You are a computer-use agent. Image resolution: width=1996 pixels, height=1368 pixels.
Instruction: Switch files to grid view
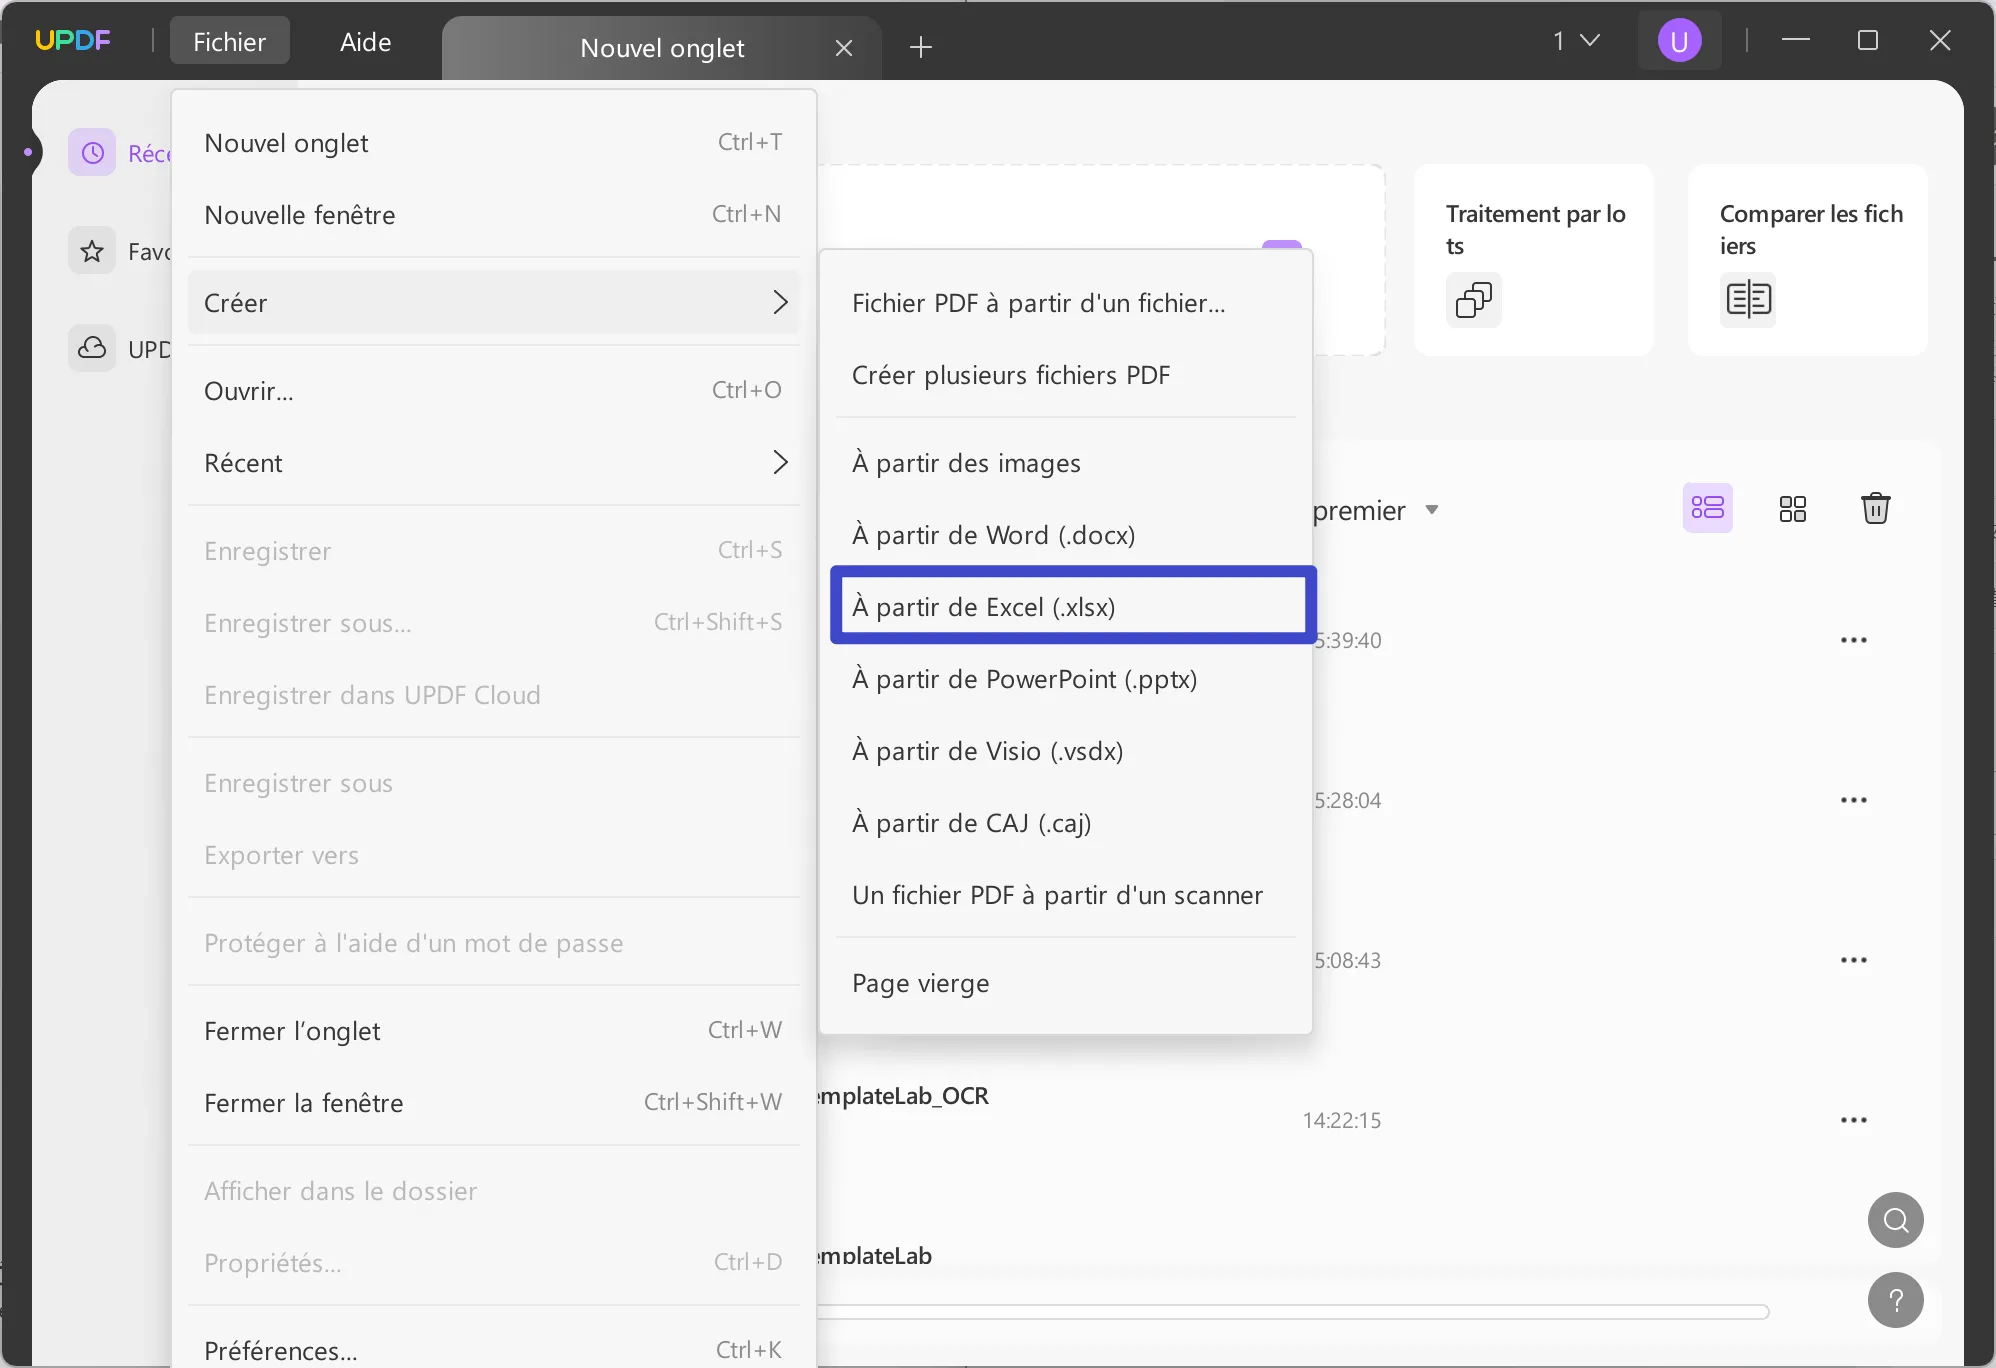click(x=1791, y=508)
